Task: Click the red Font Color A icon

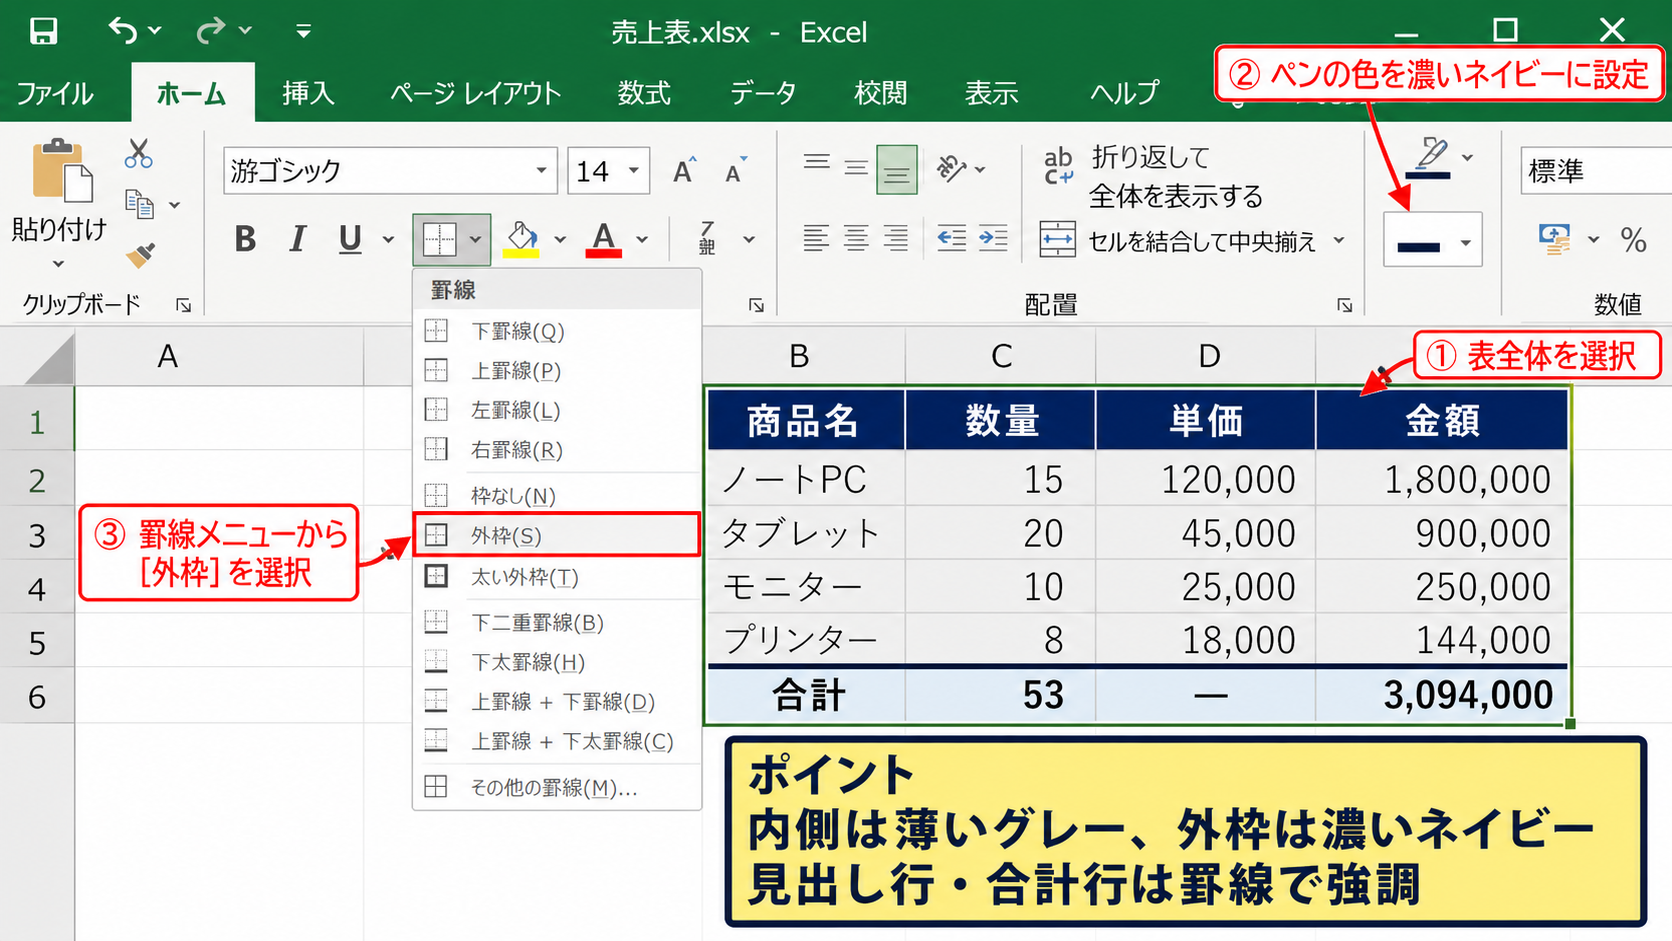Action: click(603, 239)
